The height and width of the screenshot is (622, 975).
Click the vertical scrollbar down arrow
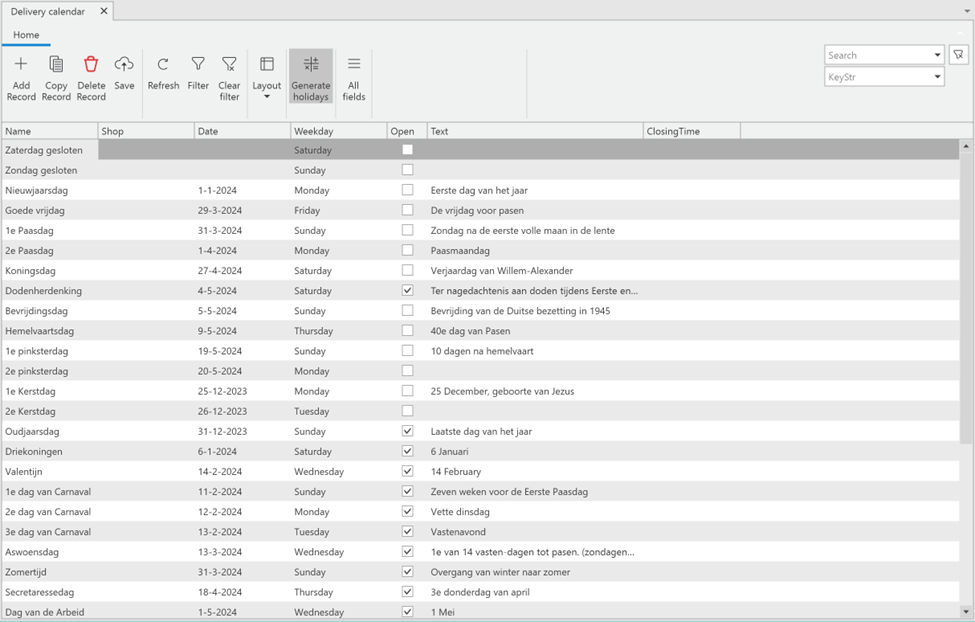coord(966,610)
